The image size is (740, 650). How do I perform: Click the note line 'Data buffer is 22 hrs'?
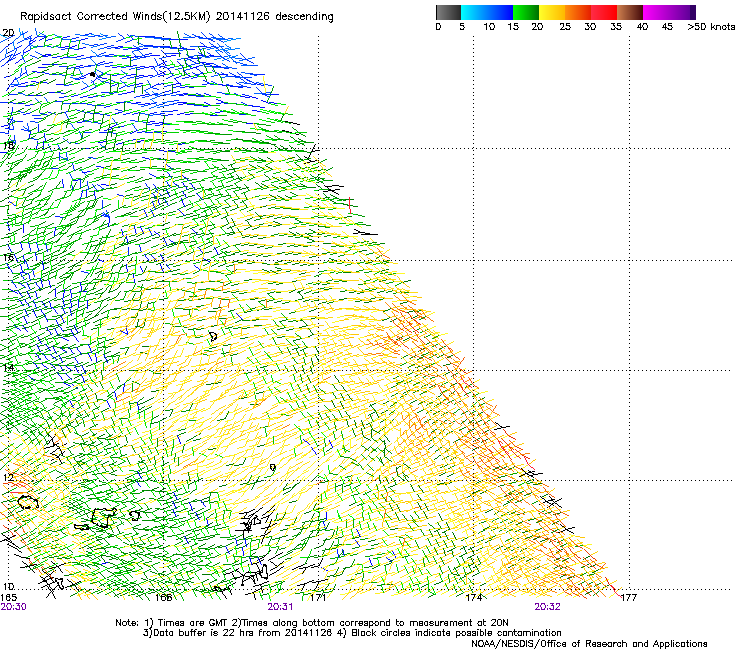[352, 633]
